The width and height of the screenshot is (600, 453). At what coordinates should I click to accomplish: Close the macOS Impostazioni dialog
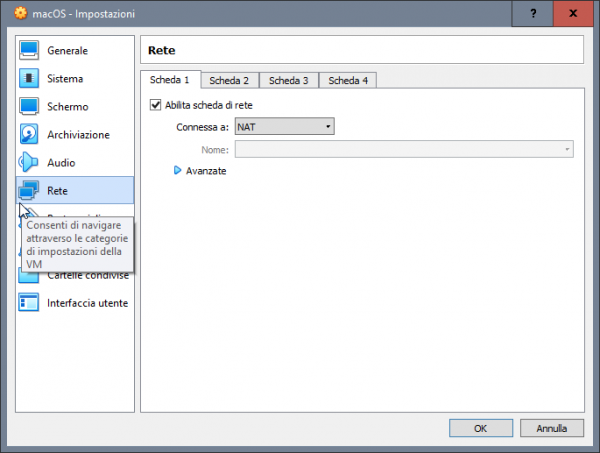point(573,13)
